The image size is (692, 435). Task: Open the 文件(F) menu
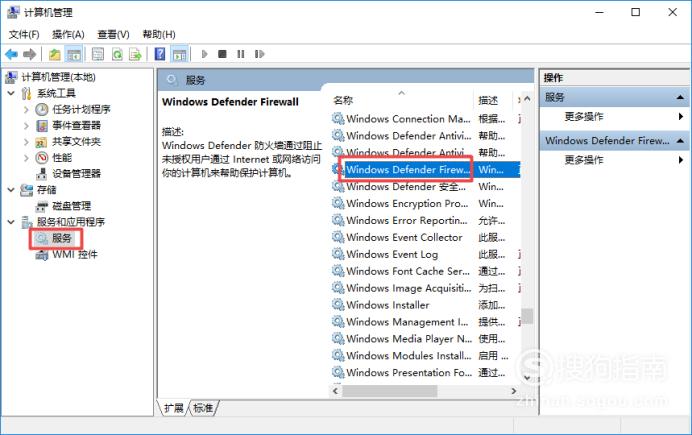coord(24,34)
